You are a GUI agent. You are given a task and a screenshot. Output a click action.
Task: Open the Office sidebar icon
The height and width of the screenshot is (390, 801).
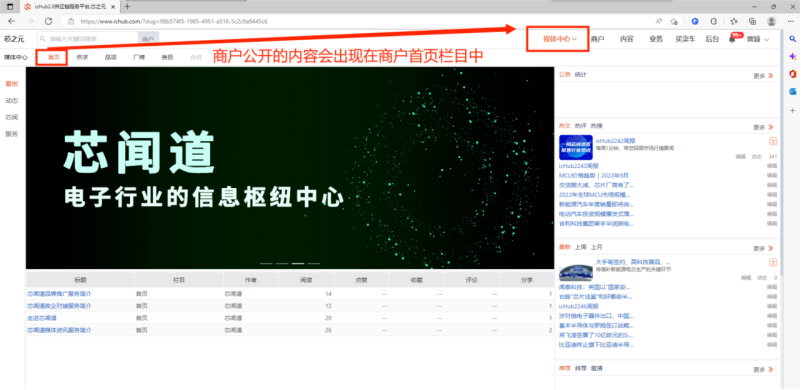point(793,74)
